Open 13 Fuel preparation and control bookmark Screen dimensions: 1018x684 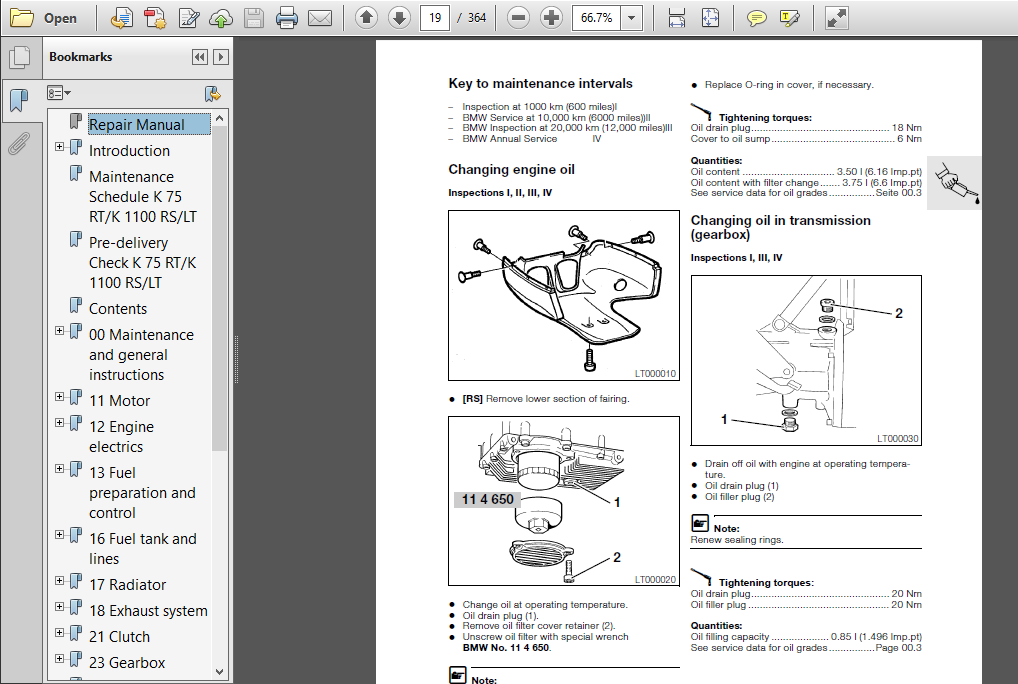tap(142, 493)
